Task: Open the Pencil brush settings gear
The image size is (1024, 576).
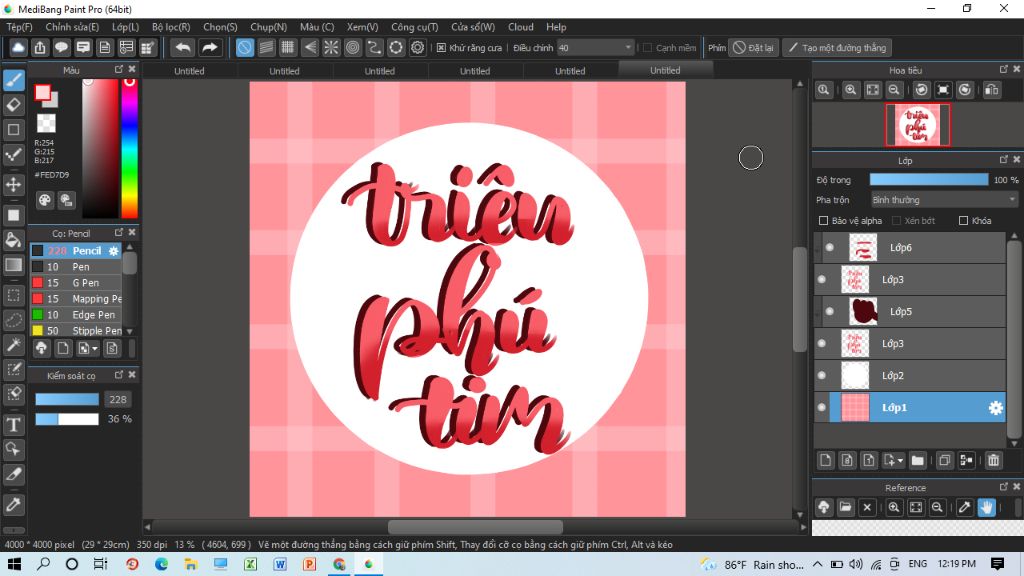Action: pyautogui.click(x=114, y=251)
